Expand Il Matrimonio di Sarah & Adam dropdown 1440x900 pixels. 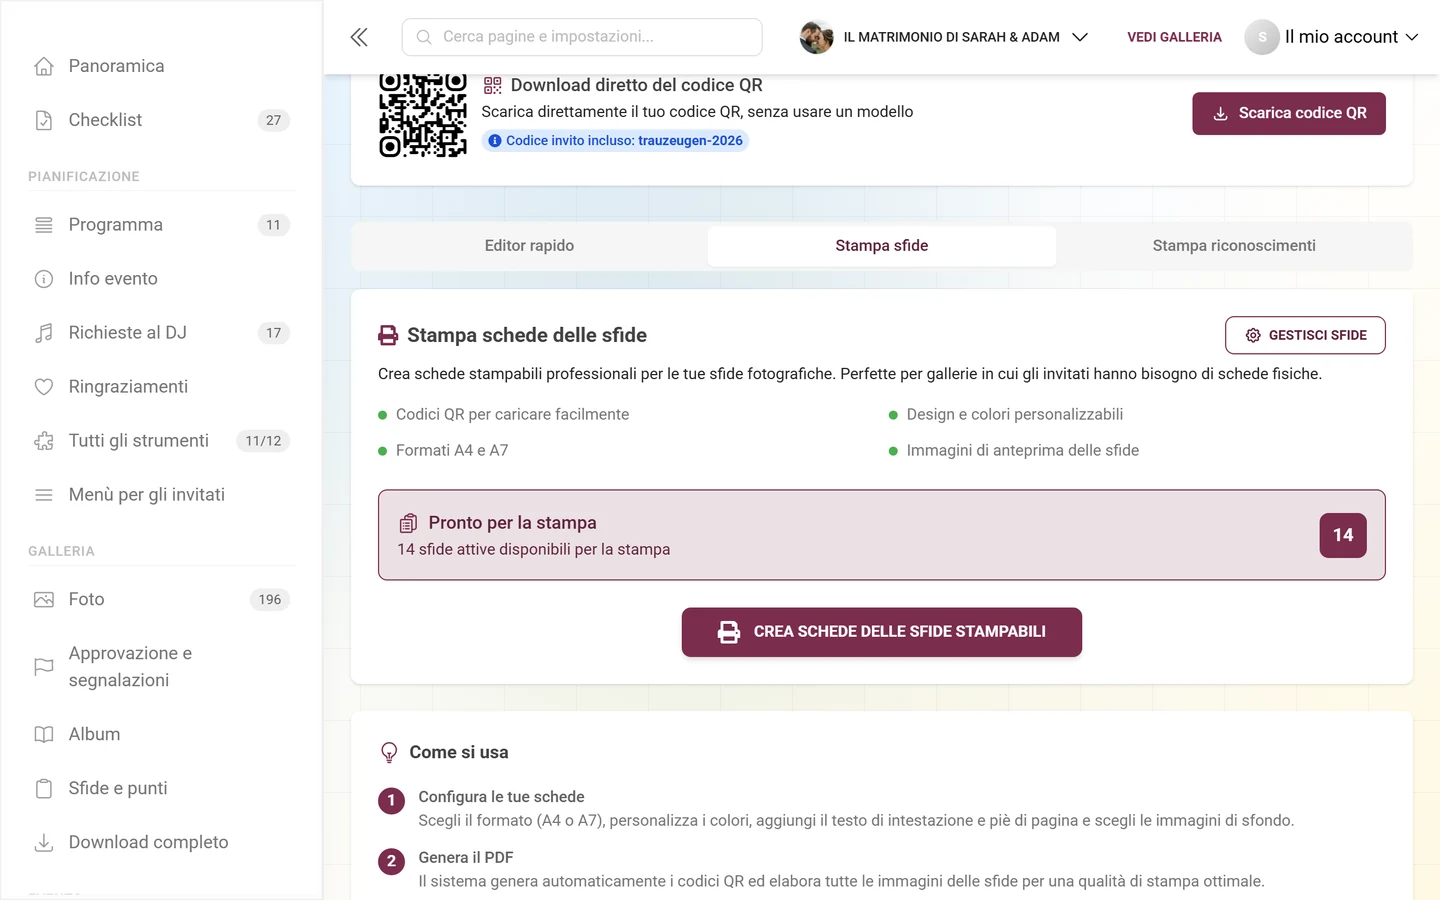pyautogui.click(x=1080, y=37)
